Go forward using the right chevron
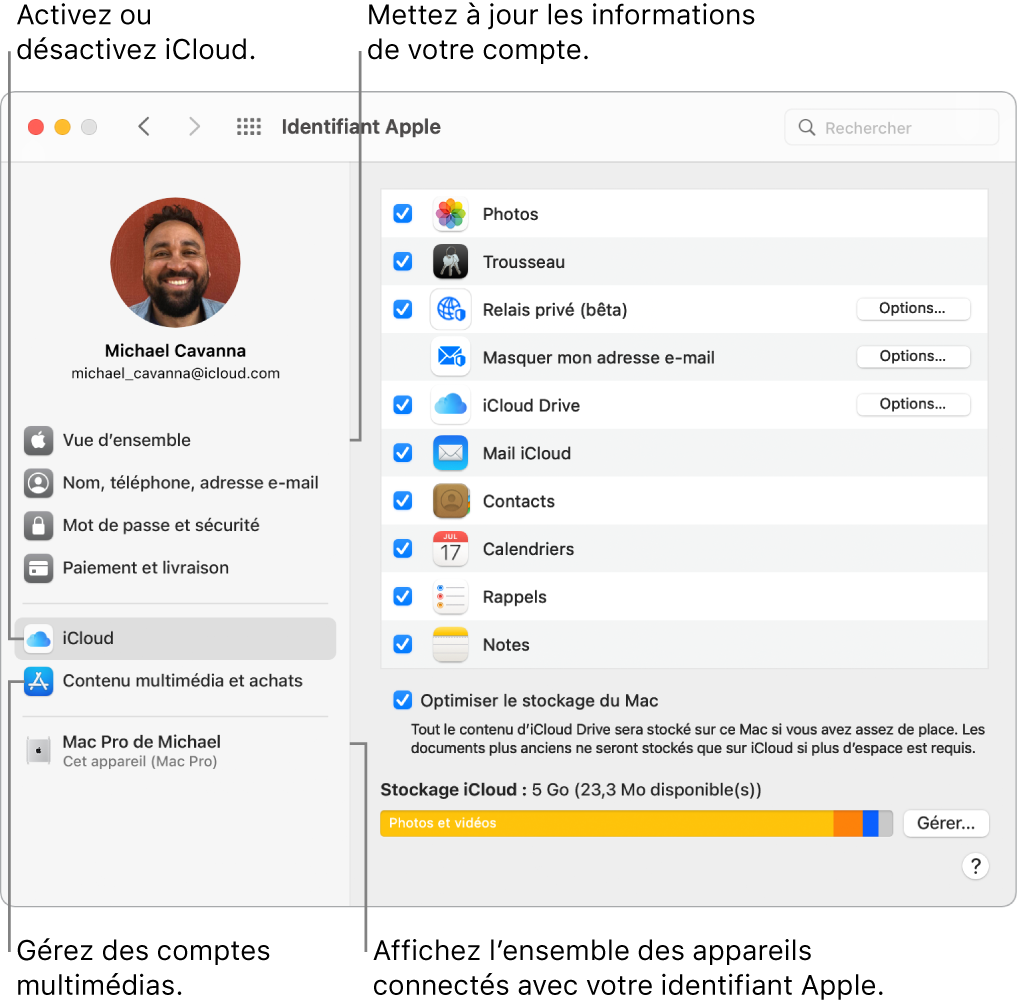 194,127
